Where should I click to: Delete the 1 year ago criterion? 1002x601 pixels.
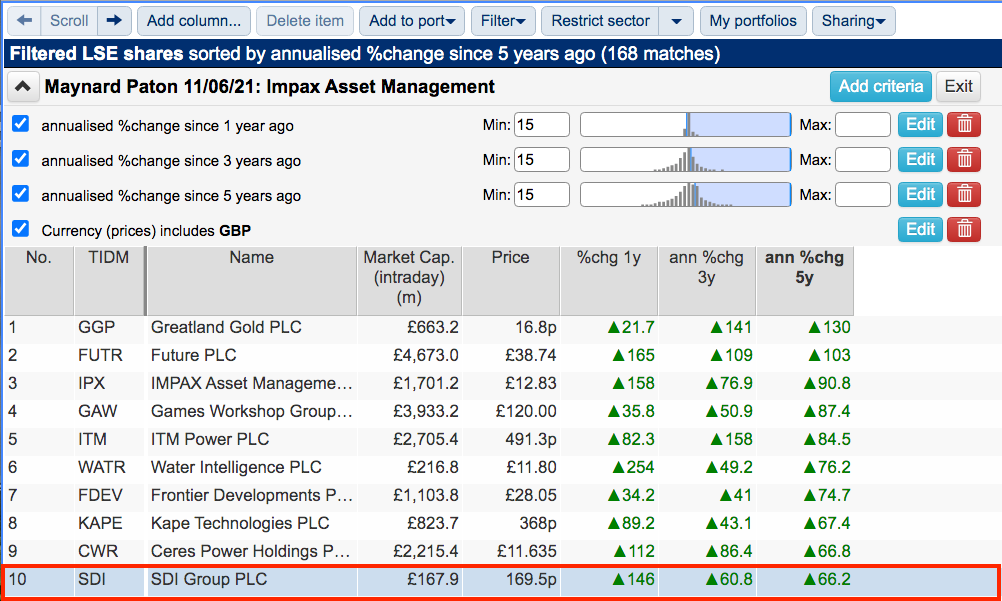[964, 125]
